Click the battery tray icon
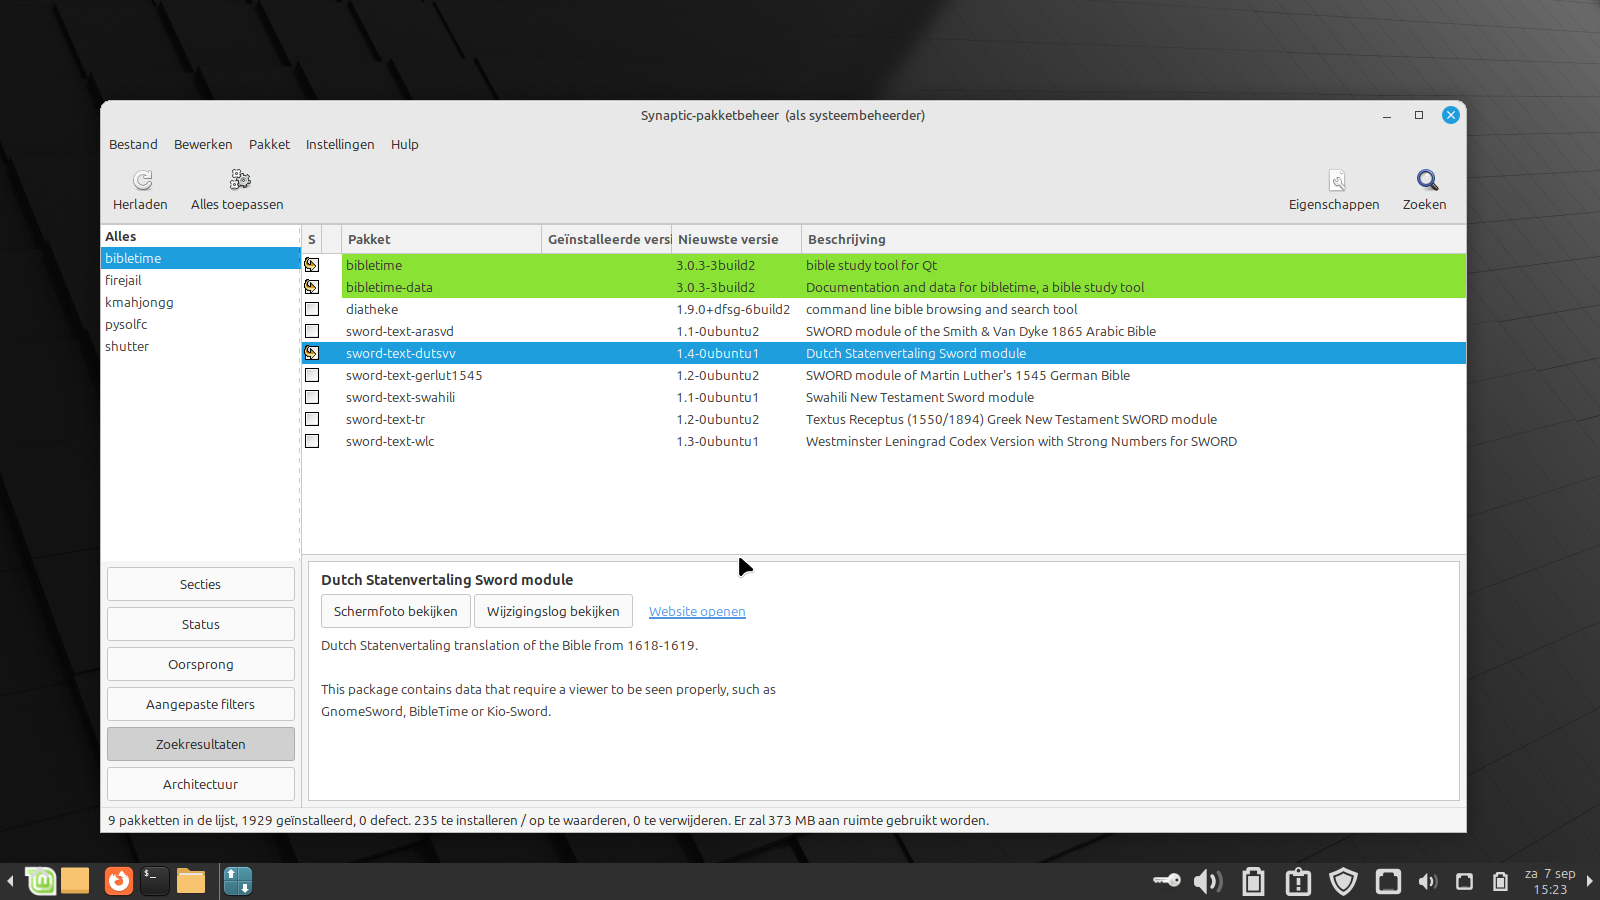Image resolution: width=1600 pixels, height=900 pixels. click(1500, 882)
